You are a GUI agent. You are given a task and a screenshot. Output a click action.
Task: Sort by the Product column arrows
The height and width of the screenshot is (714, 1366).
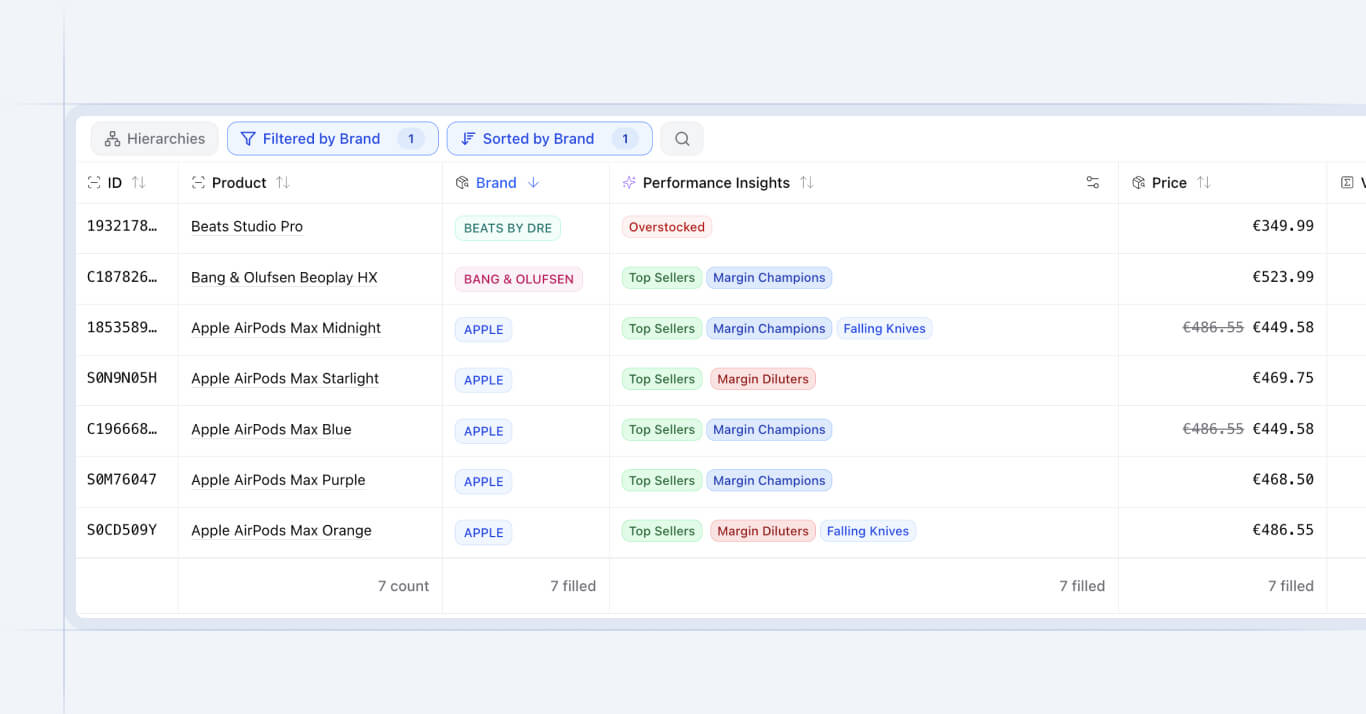tap(283, 183)
